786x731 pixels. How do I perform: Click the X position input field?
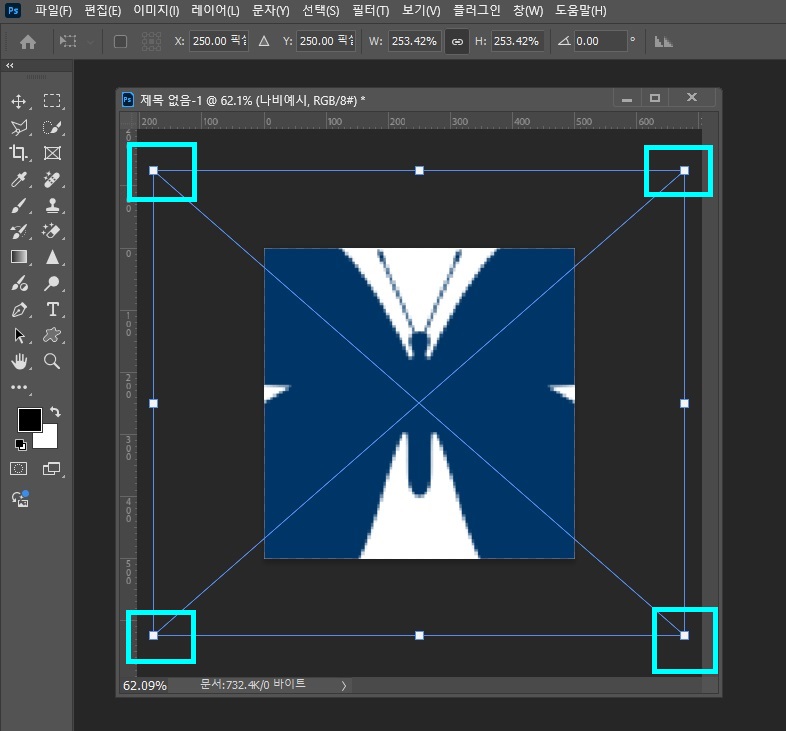tap(219, 41)
